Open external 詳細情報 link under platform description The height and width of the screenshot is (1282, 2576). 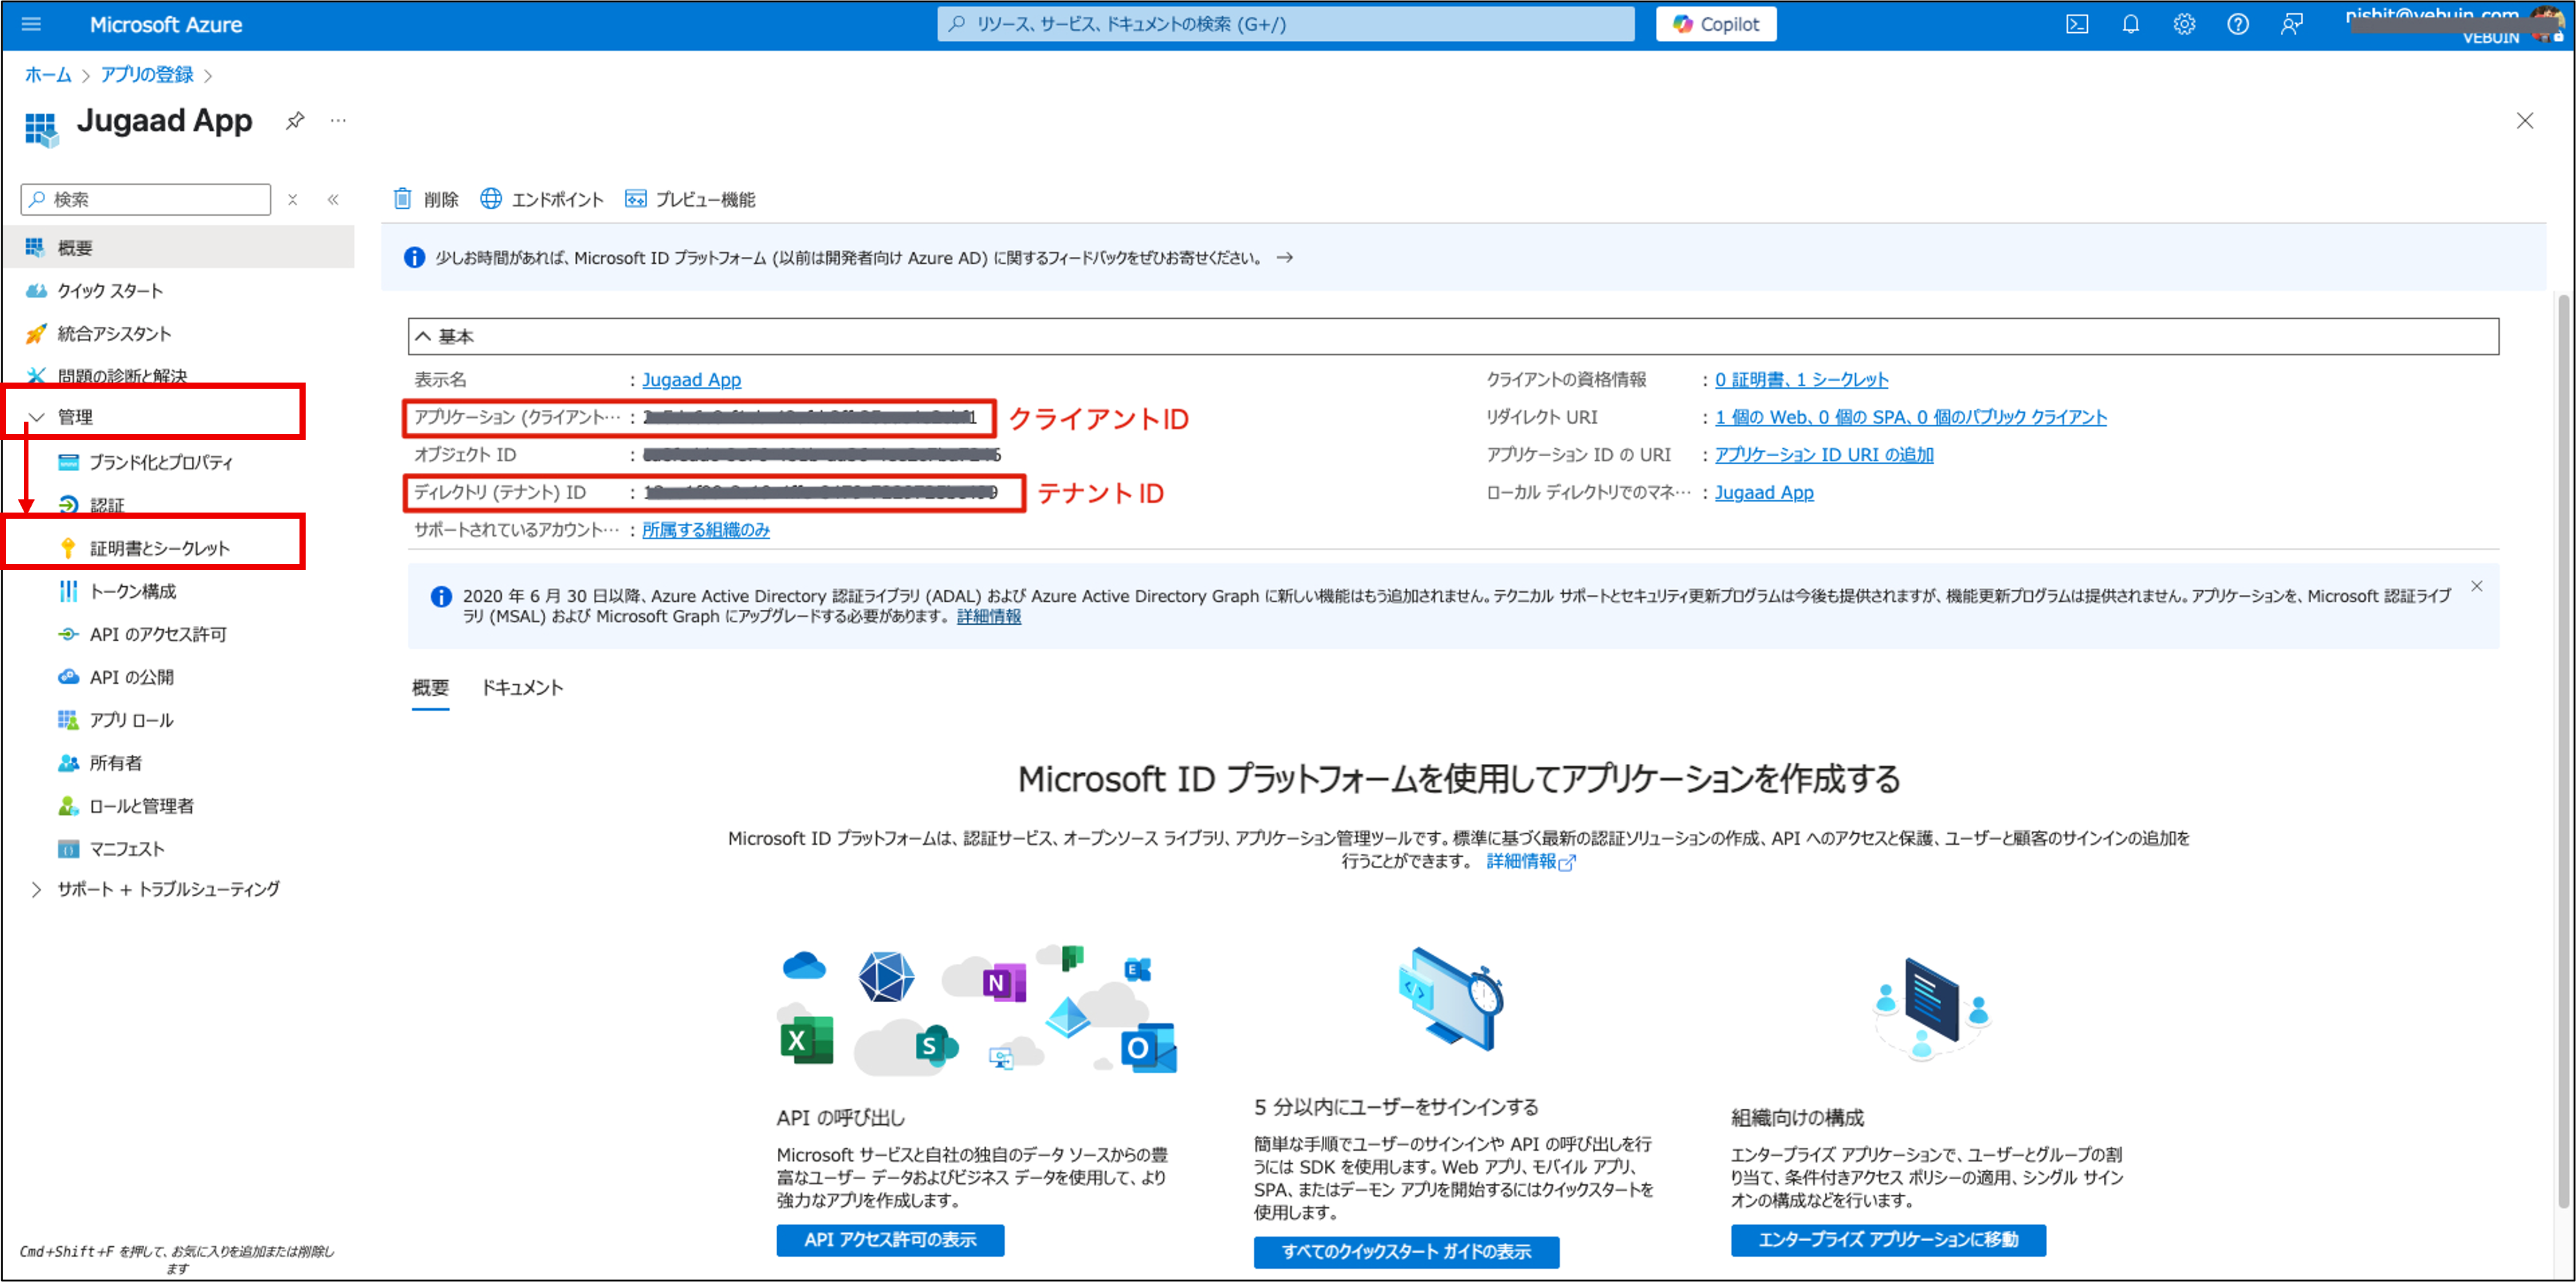point(1530,861)
